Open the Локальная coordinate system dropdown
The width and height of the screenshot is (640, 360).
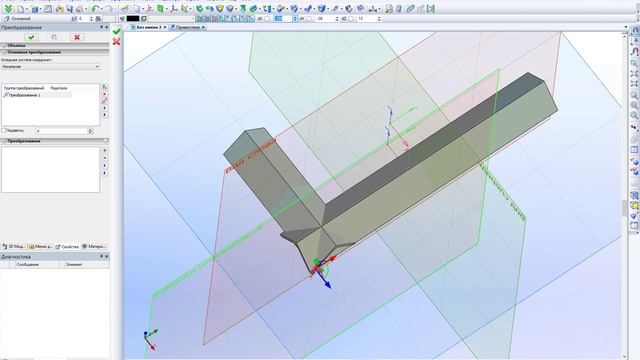click(51, 67)
